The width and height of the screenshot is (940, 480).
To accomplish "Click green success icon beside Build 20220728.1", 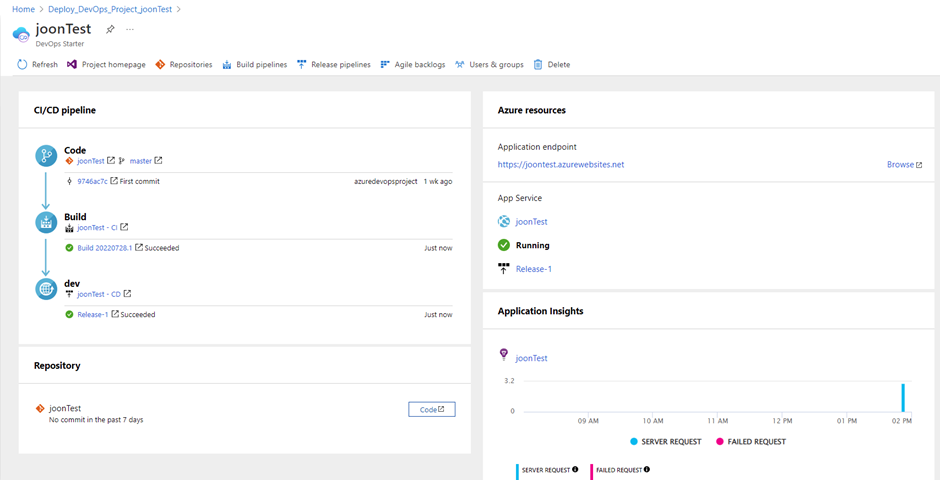I will pos(69,247).
